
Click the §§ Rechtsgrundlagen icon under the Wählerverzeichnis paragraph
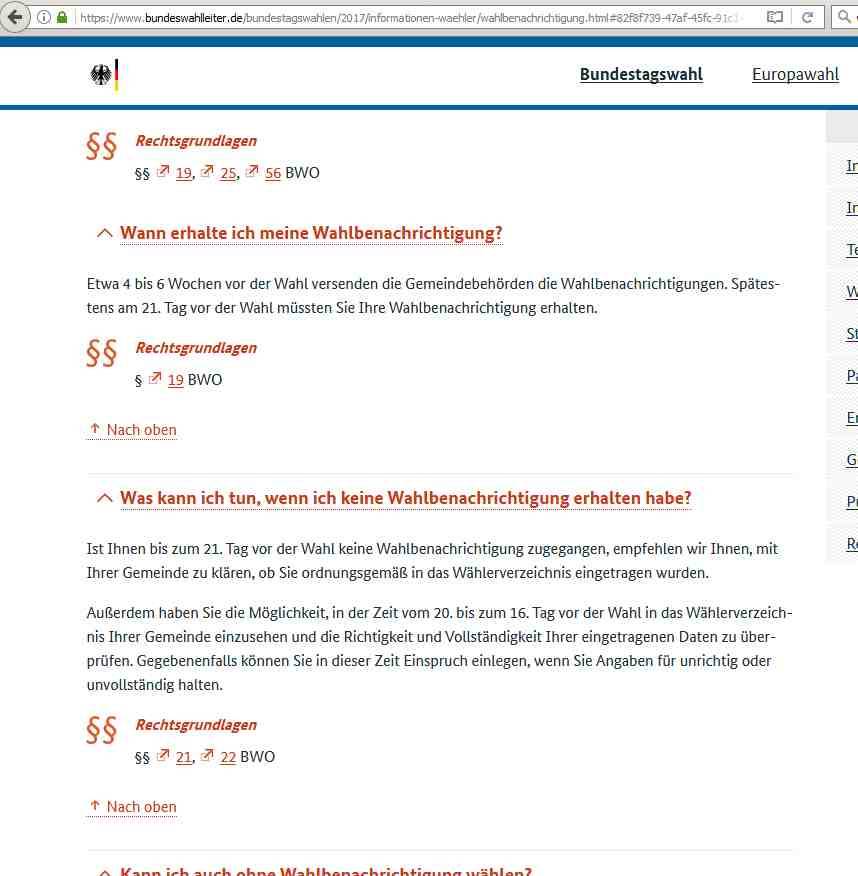pos(101,730)
